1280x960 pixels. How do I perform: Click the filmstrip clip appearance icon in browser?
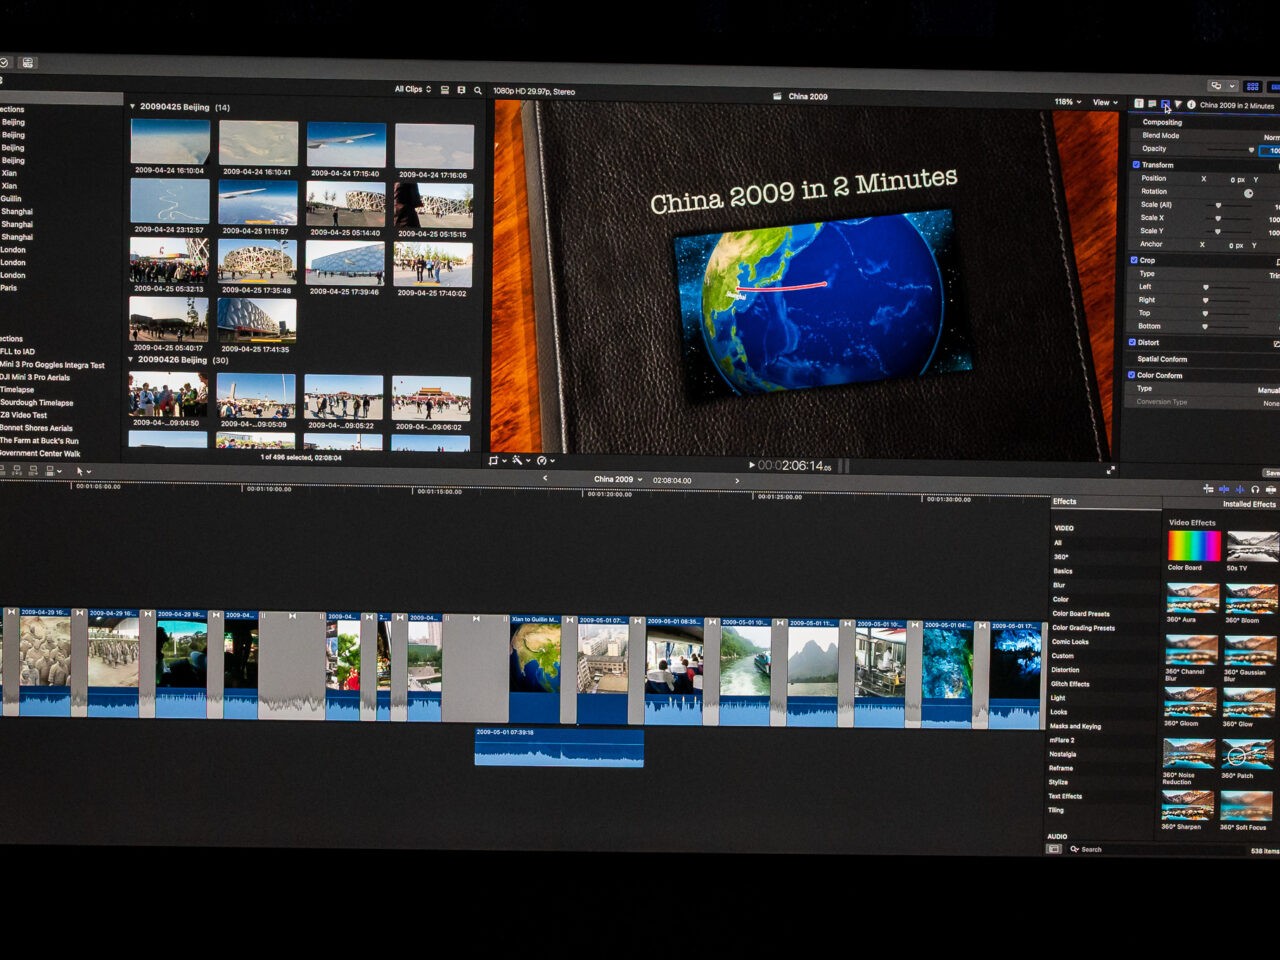pos(445,90)
